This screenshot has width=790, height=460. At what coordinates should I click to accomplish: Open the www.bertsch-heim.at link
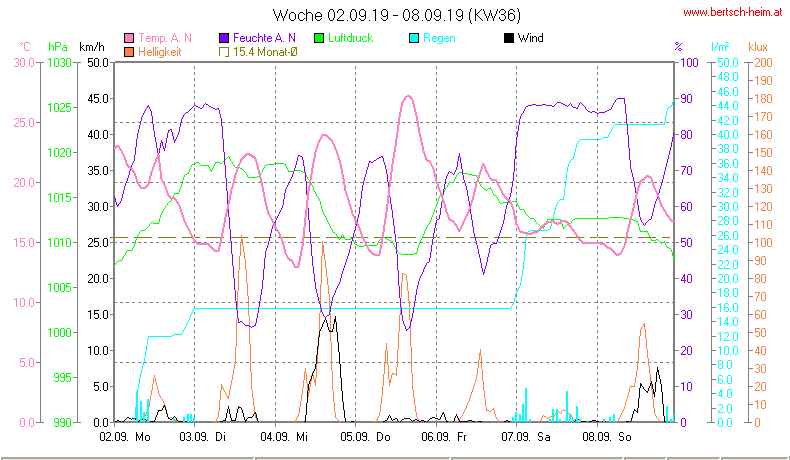(x=733, y=12)
